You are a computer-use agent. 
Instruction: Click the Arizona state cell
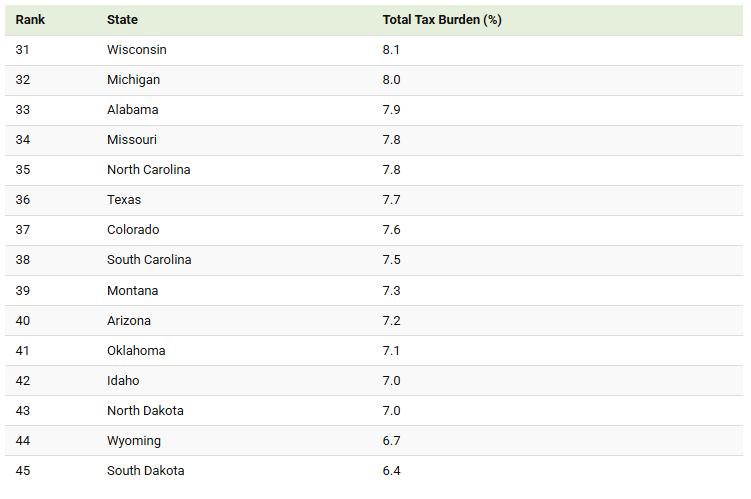[129, 321]
